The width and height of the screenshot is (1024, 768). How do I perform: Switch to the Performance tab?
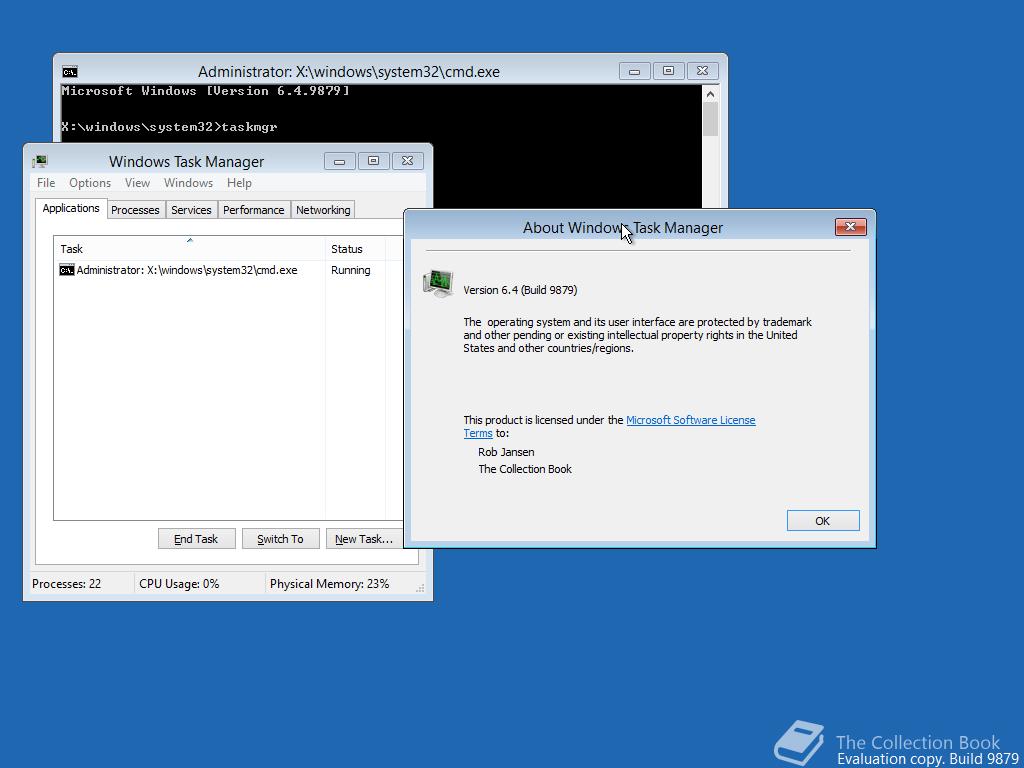(253, 210)
